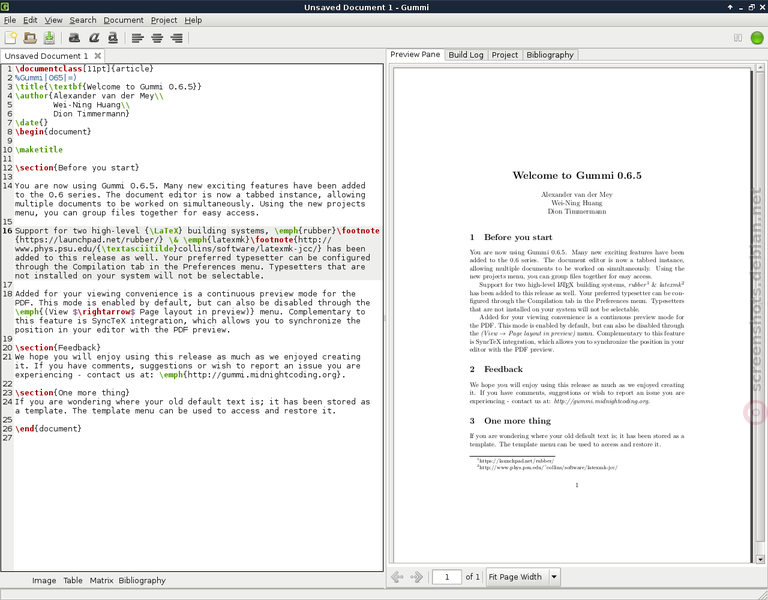
Task: Click the \section{One more thing} editor line
Action: click(x=72, y=393)
